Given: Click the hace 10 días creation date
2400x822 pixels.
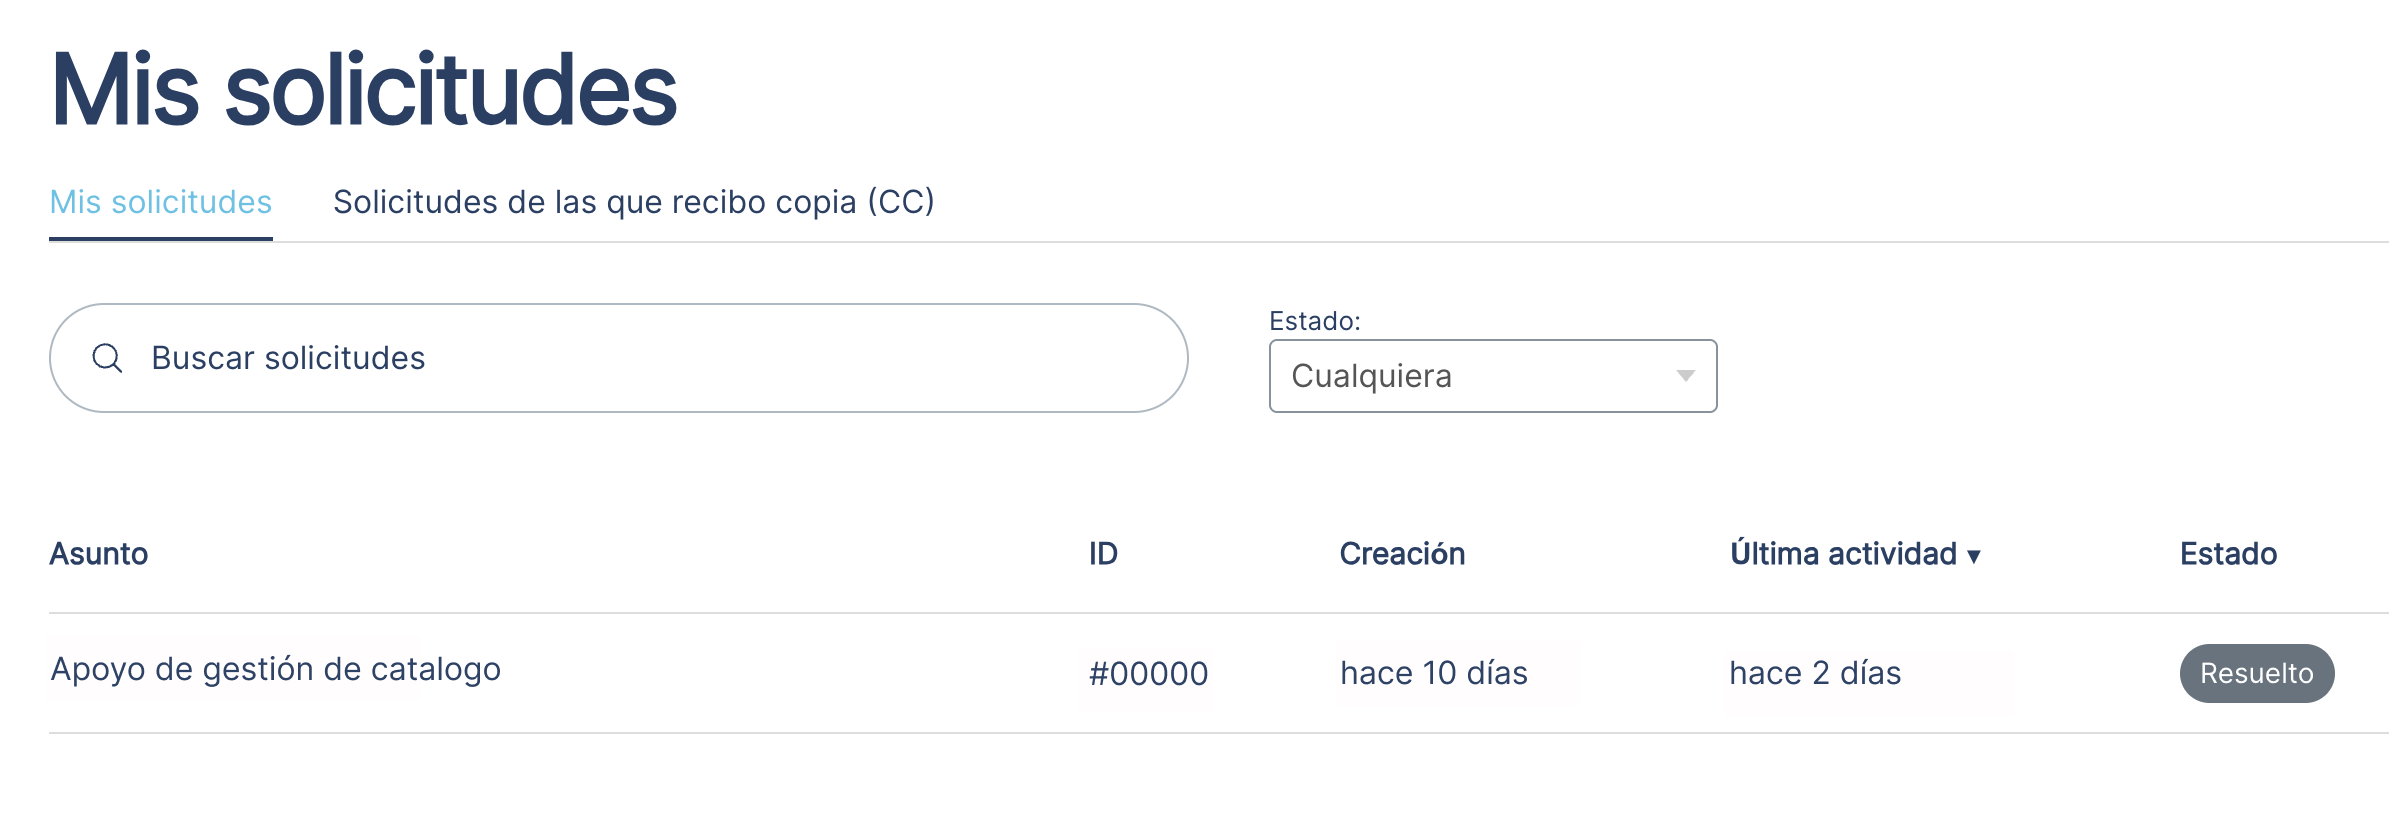Looking at the screenshot, I should coord(1434,673).
